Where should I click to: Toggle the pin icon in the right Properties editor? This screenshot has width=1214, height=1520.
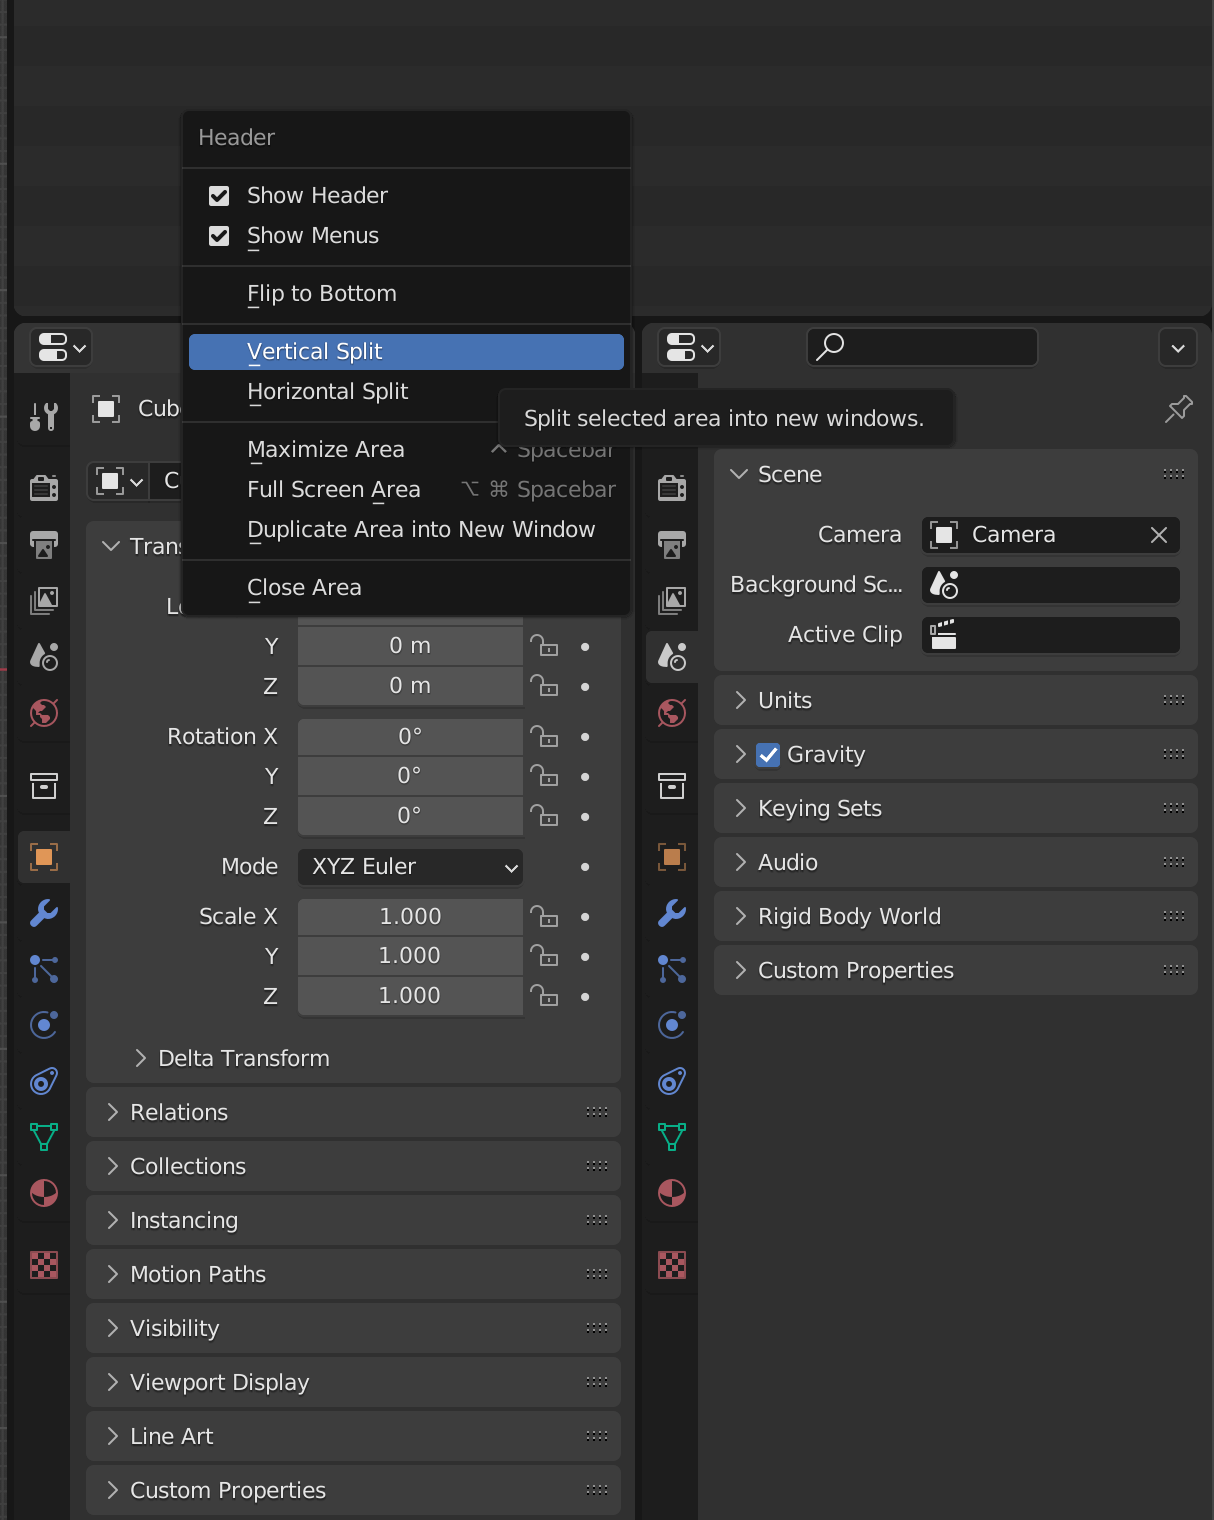coord(1179,409)
